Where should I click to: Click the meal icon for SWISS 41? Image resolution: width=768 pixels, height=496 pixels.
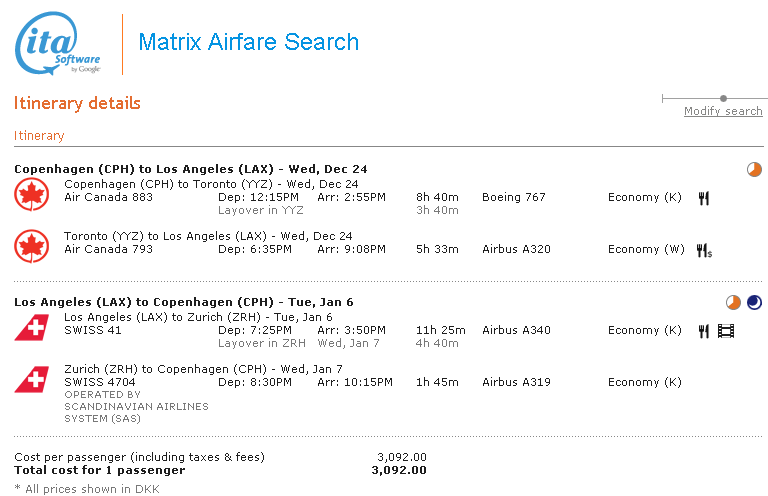coord(703,331)
